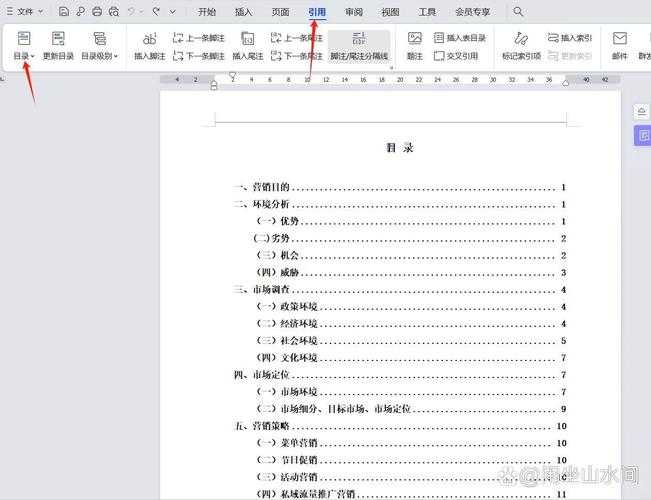651x500 pixels.
Task: Switch to the 插入 tab
Action: pos(244,12)
